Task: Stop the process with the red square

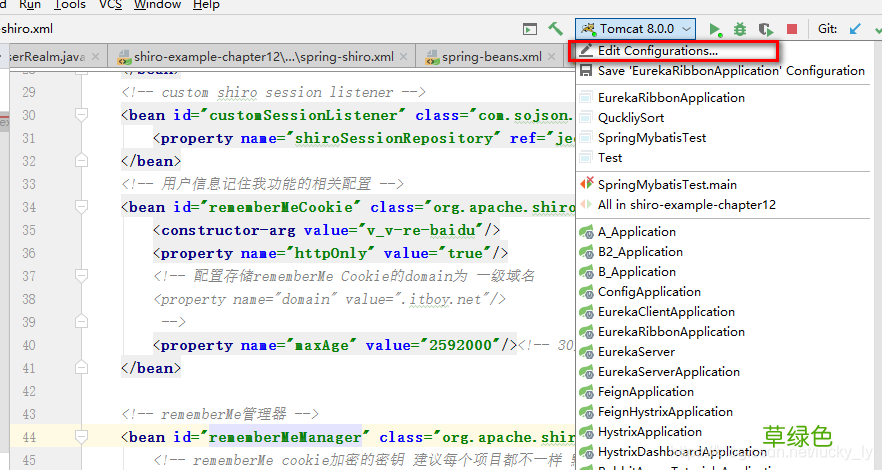Action: (792, 29)
